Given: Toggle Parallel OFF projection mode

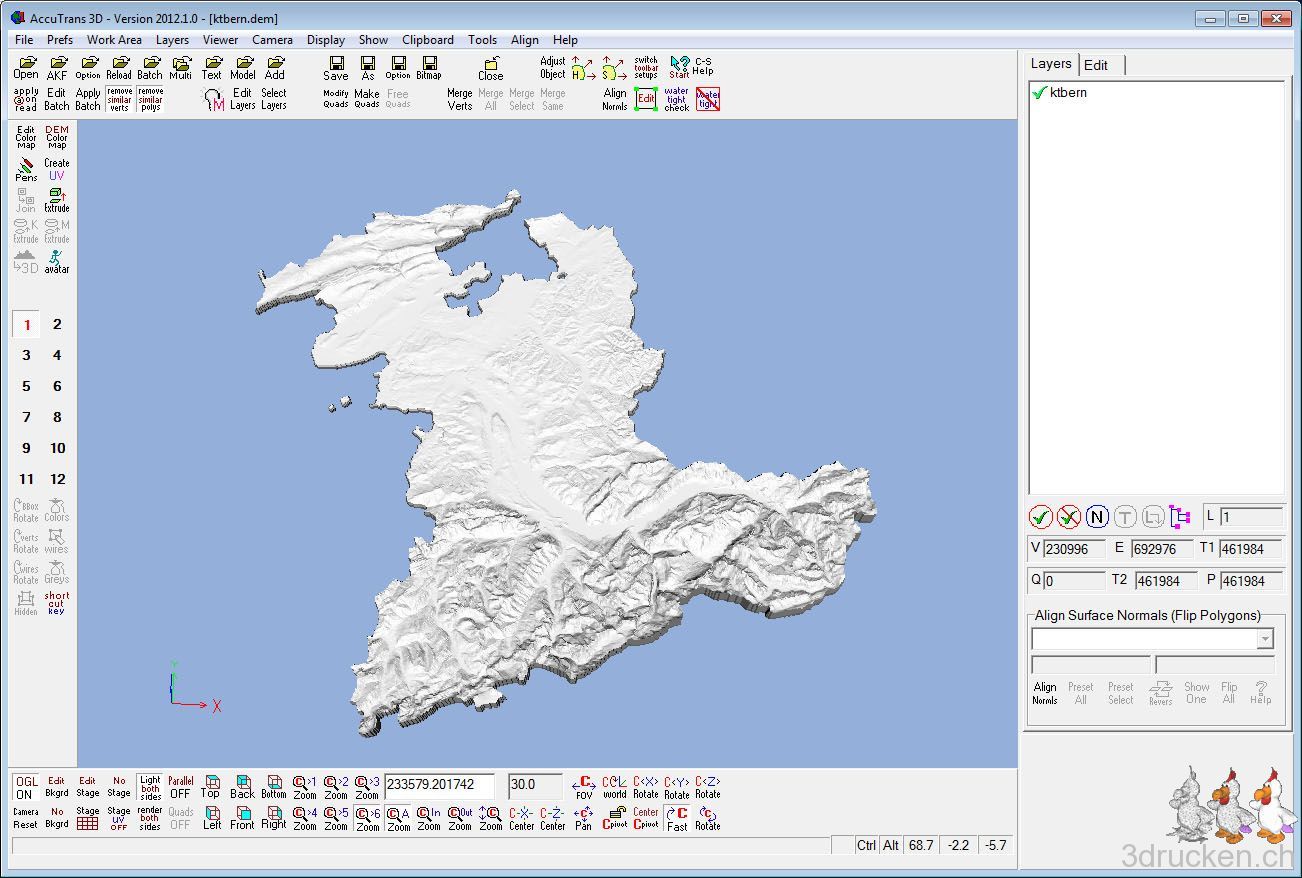Looking at the screenshot, I should click(x=180, y=787).
